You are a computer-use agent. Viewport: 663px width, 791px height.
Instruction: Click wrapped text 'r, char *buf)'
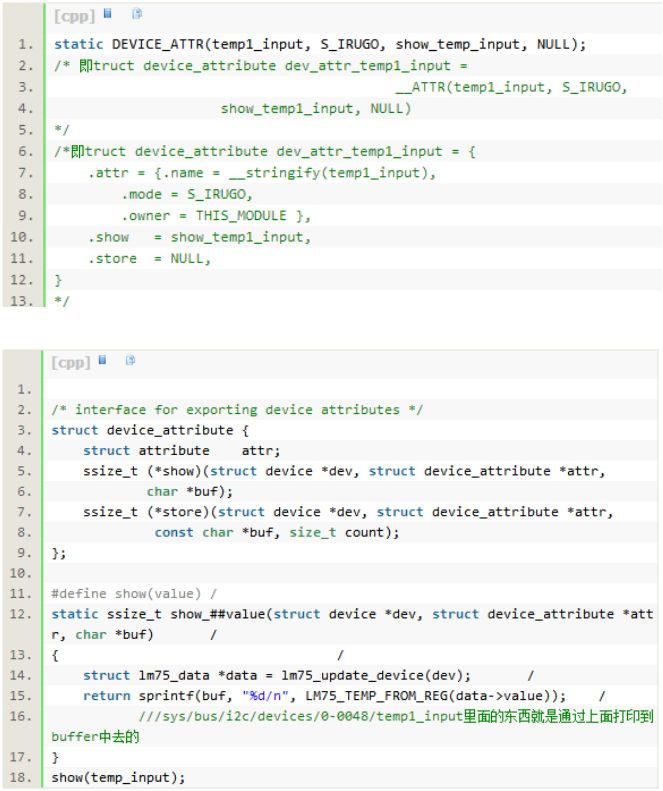click(102, 635)
